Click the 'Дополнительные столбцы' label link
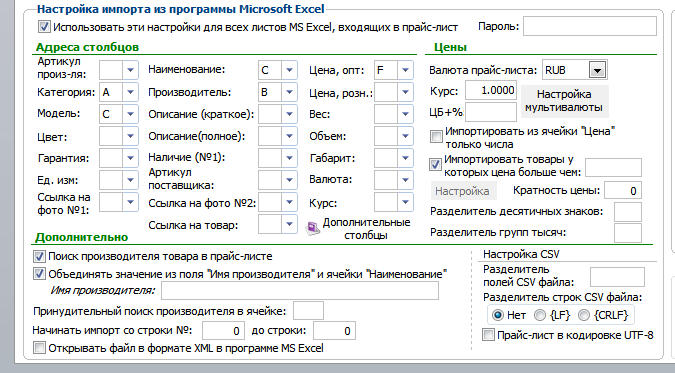The image size is (675, 373). (x=366, y=229)
